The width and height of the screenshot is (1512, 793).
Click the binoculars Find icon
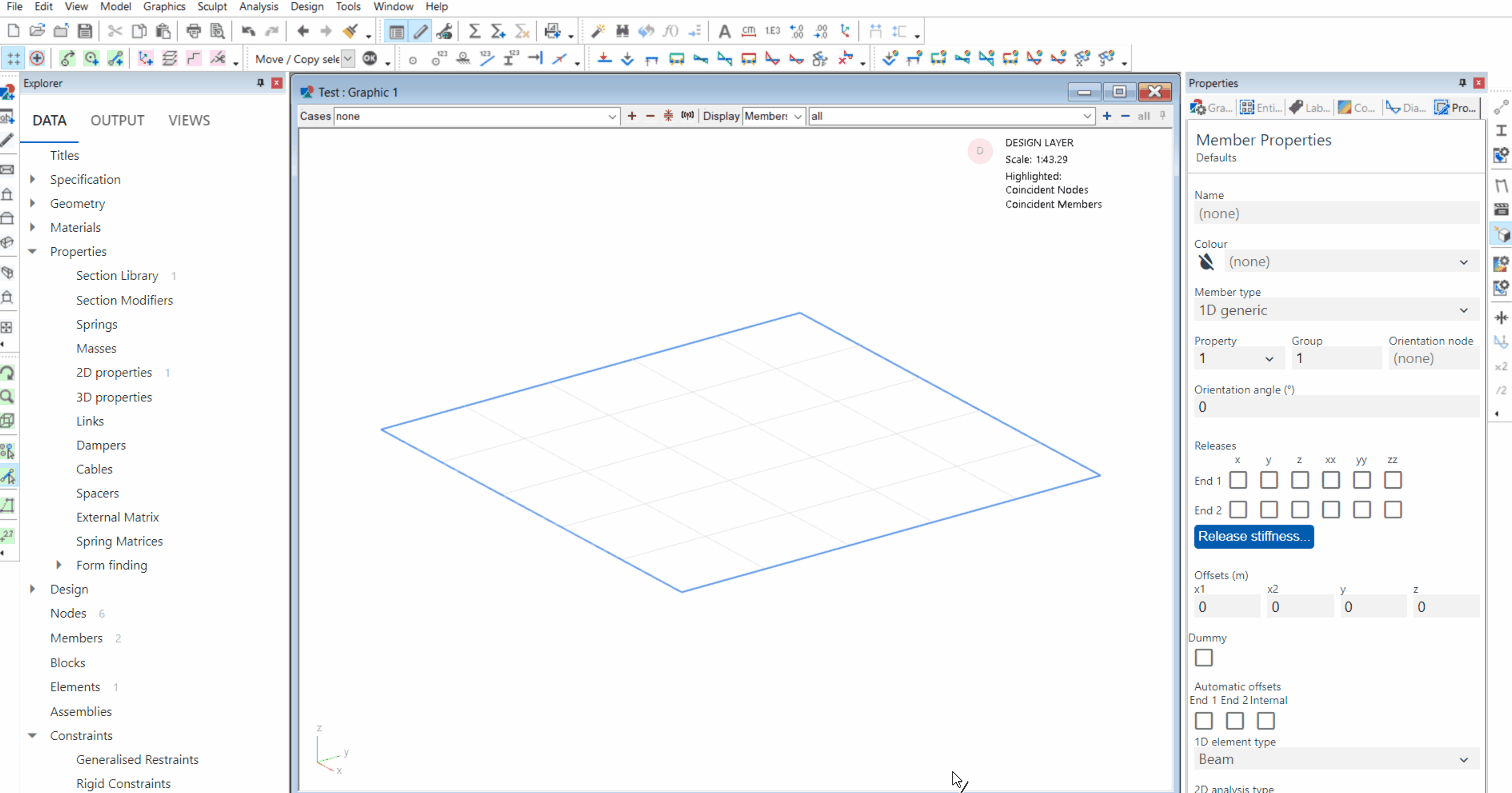[x=623, y=31]
